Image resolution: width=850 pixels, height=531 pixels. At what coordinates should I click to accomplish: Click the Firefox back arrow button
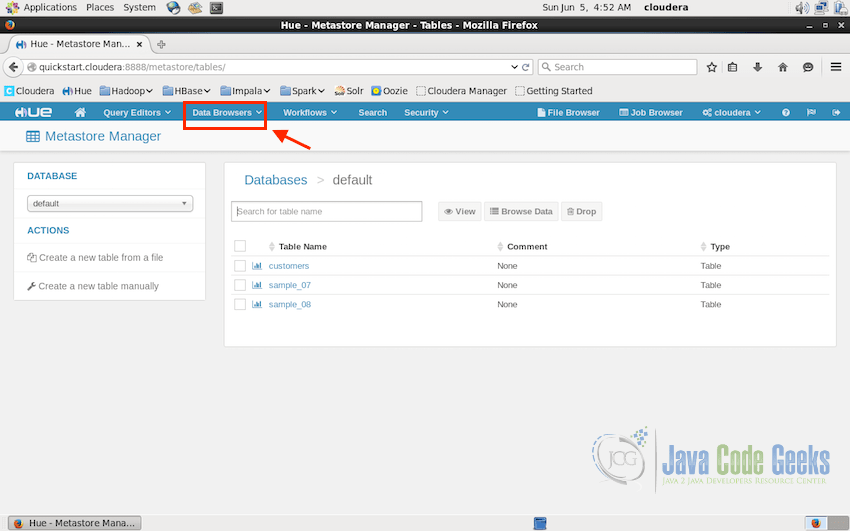pyautogui.click(x=14, y=67)
